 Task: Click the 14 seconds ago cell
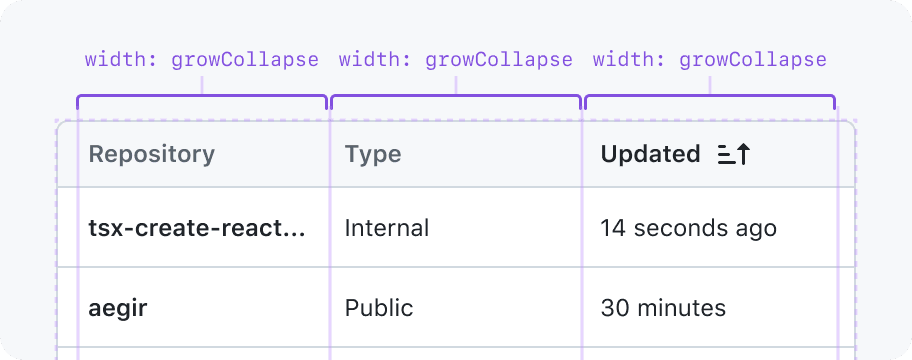(689, 228)
